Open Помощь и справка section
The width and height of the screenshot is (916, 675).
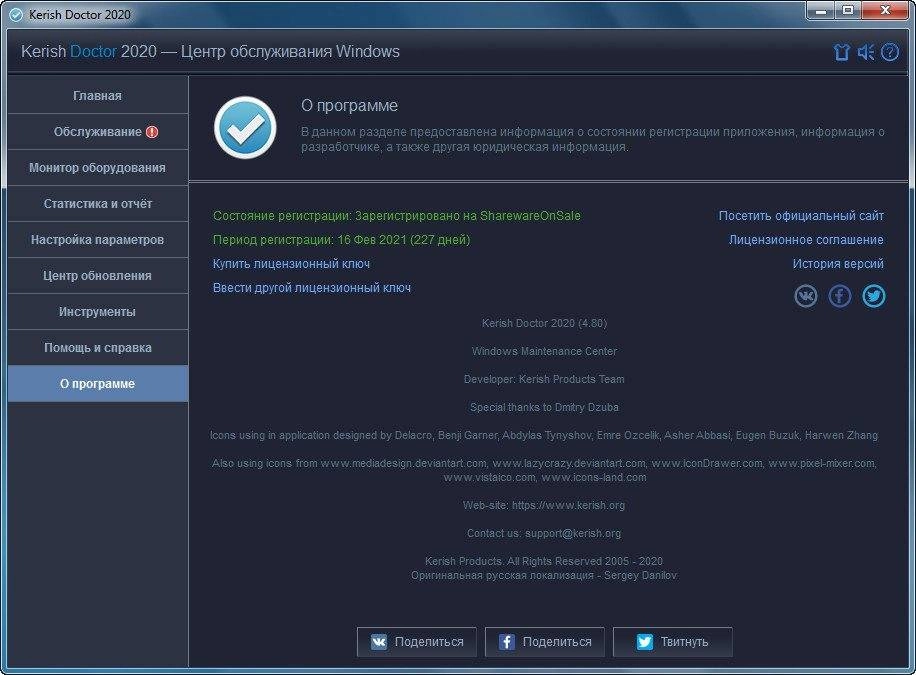click(98, 348)
